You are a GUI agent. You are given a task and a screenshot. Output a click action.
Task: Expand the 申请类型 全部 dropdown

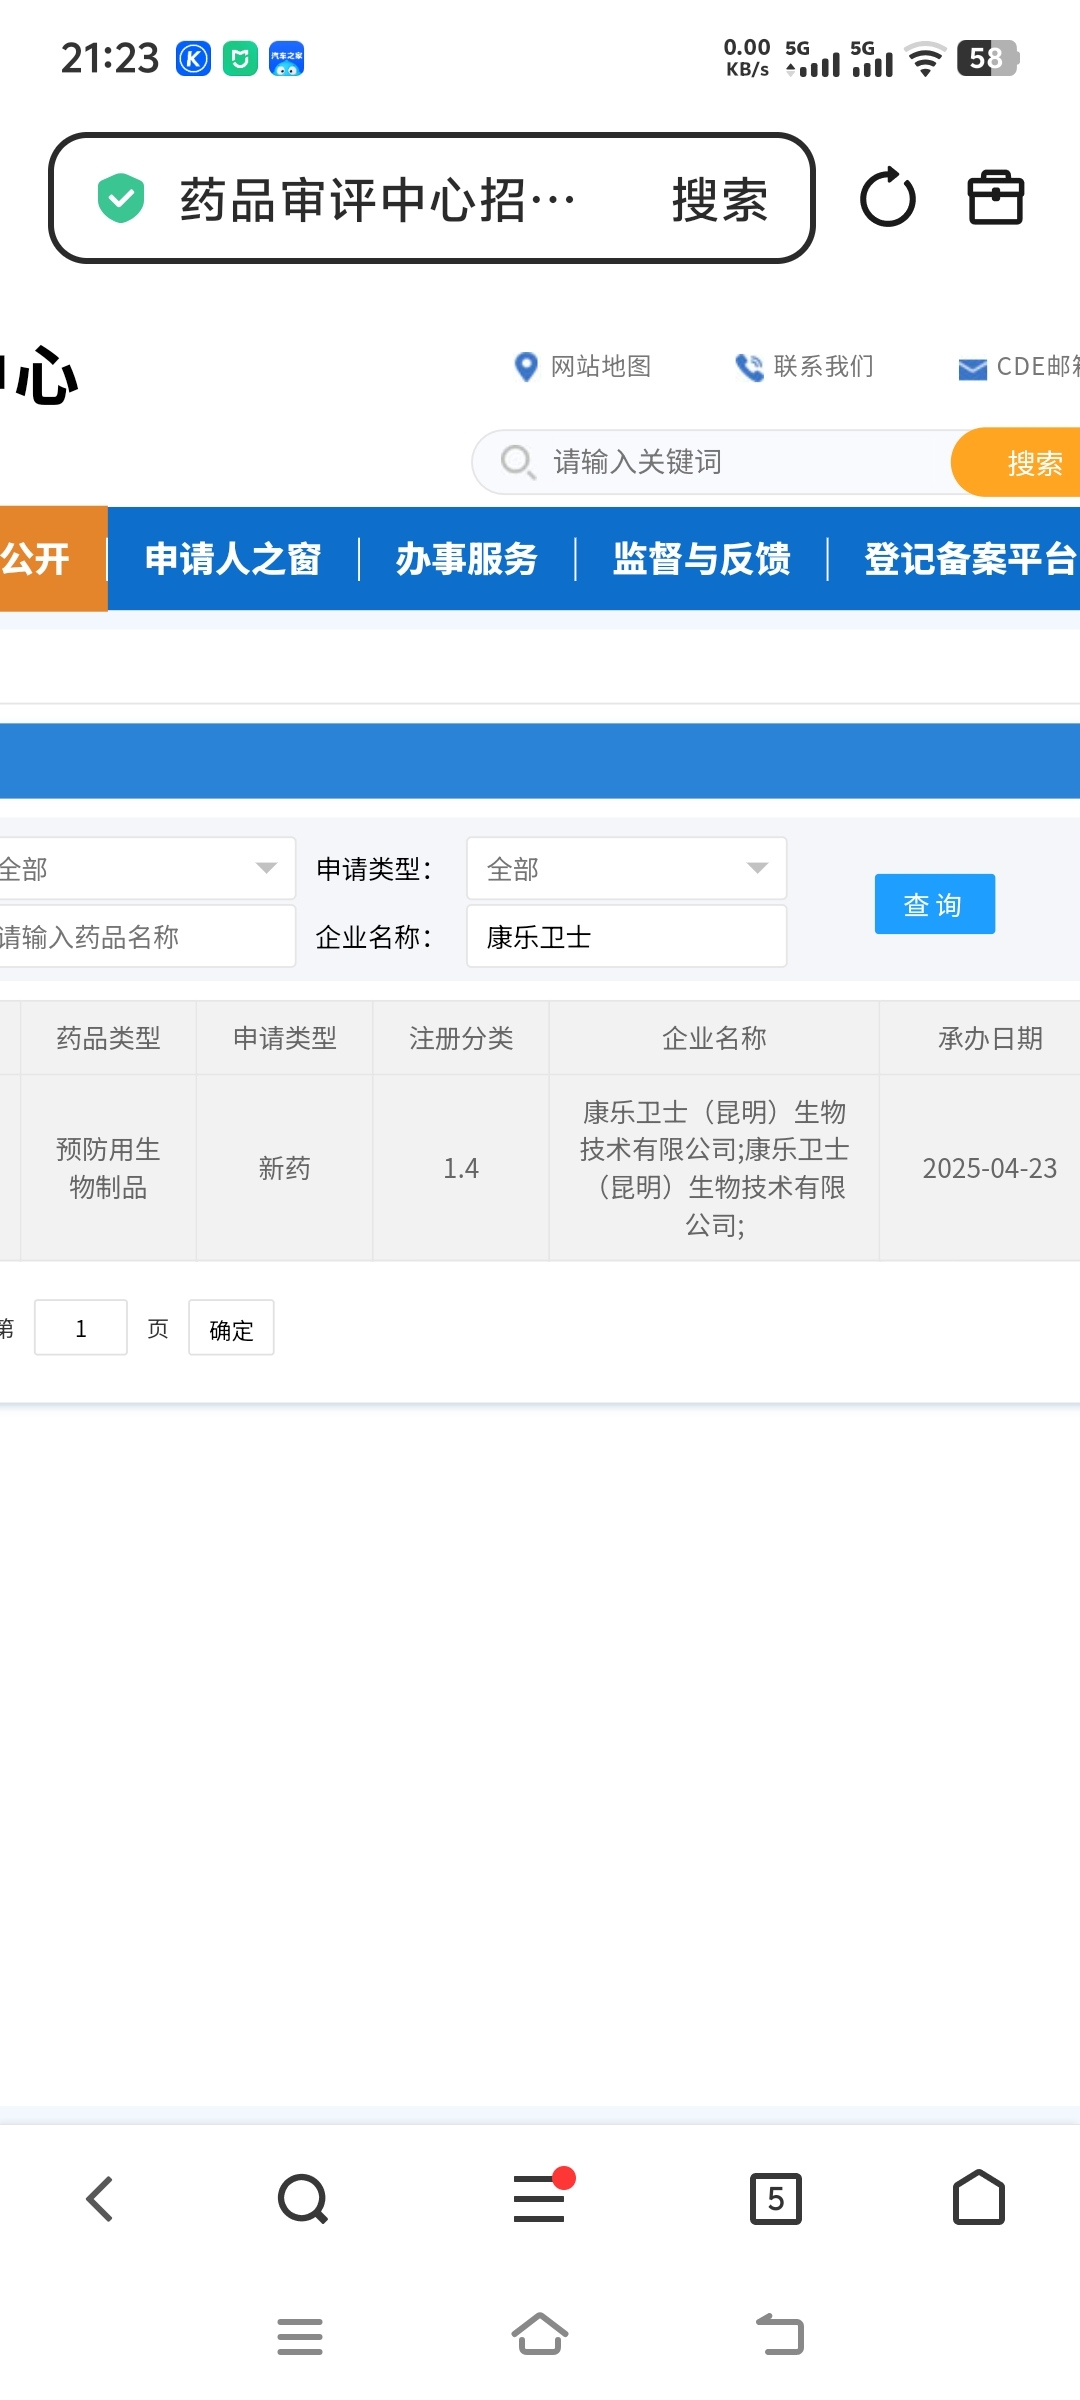tap(627, 868)
